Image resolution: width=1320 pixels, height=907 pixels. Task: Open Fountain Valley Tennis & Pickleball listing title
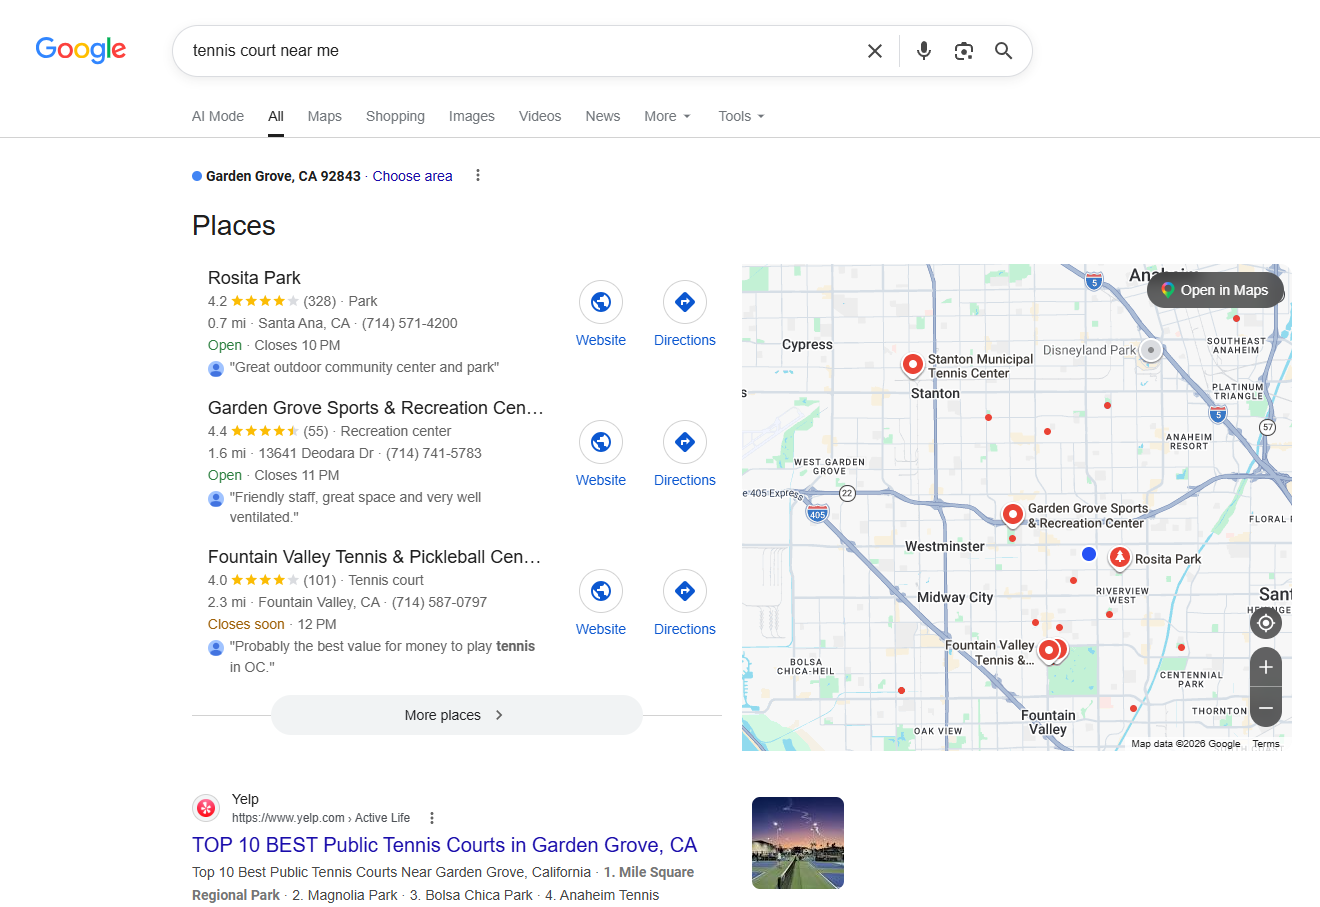pyautogui.click(x=375, y=557)
